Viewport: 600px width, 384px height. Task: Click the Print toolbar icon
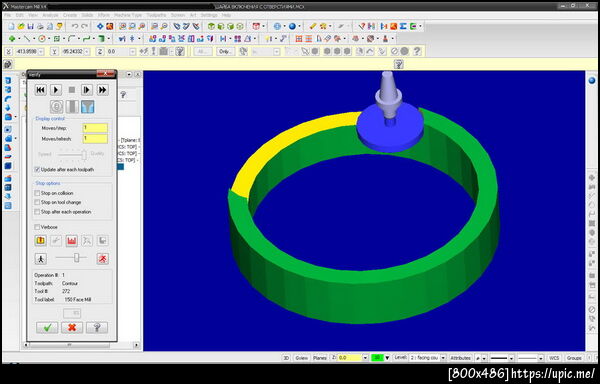click(40, 26)
